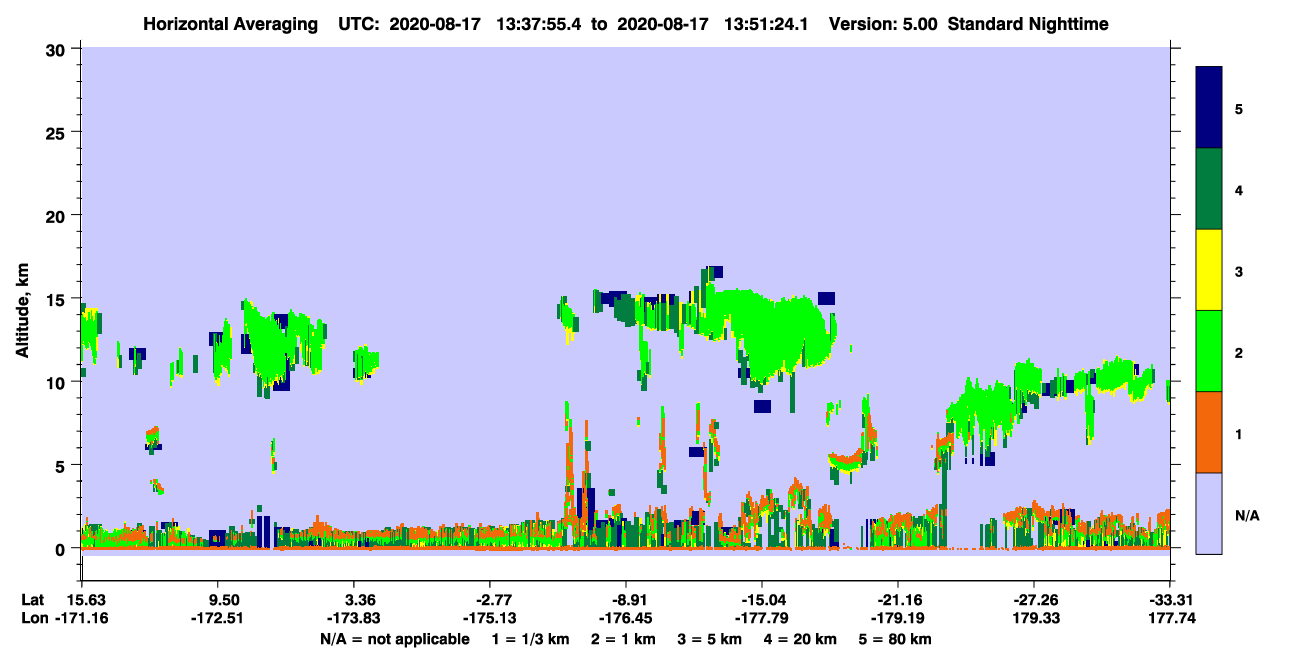Click the latitude value -27.26
1300x667 pixels.
pyautogui.click(x=1034, y=600)
